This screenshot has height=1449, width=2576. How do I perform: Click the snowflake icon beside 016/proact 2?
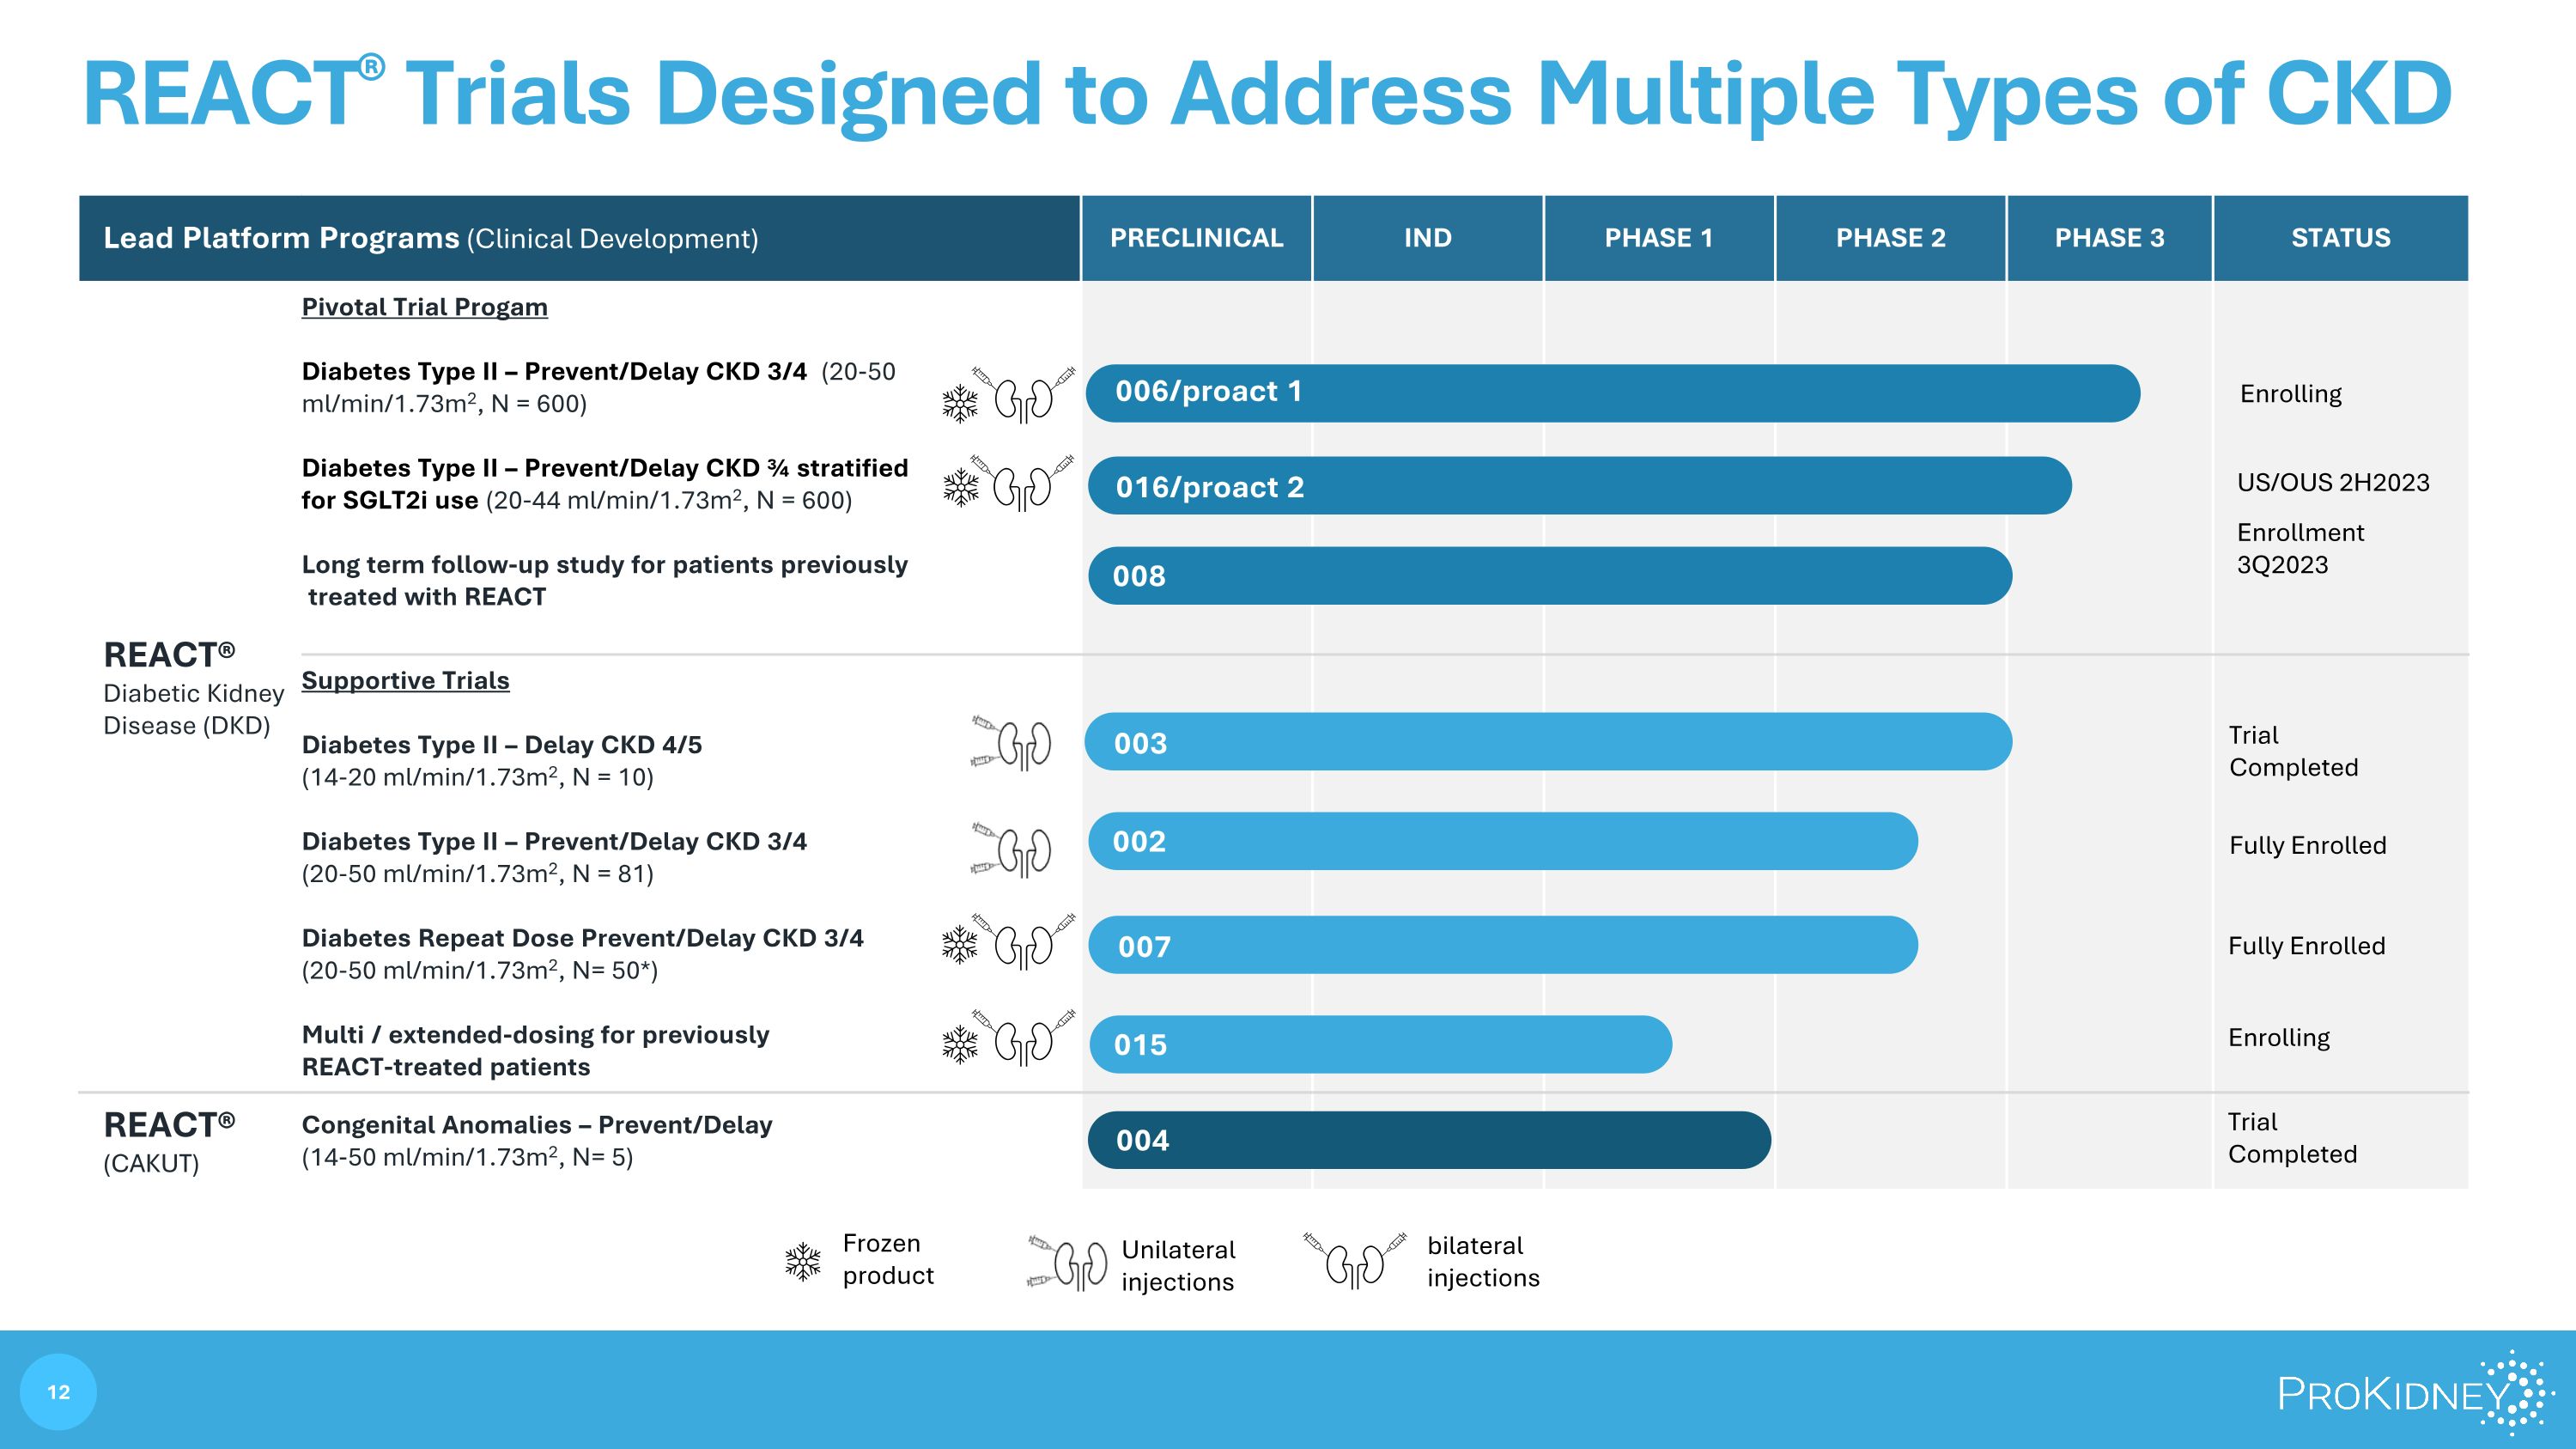(960, 487)
